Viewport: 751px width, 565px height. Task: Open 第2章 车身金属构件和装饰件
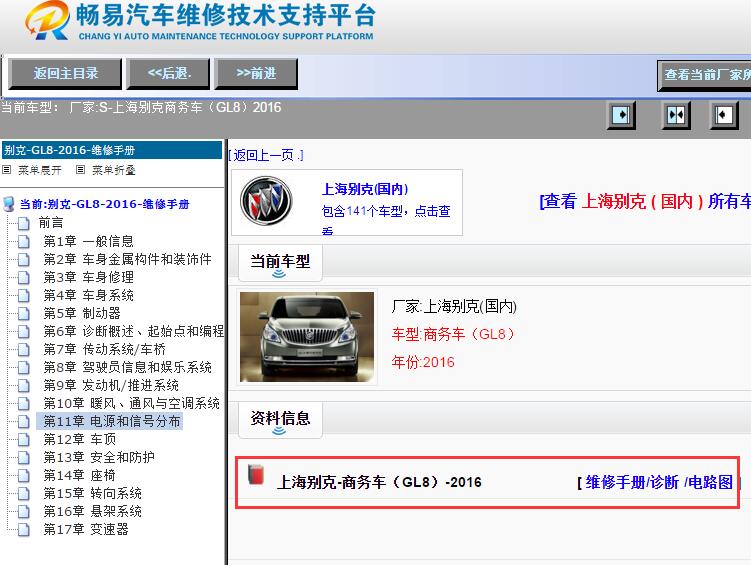pyautogui.click(x=127, y=259)
